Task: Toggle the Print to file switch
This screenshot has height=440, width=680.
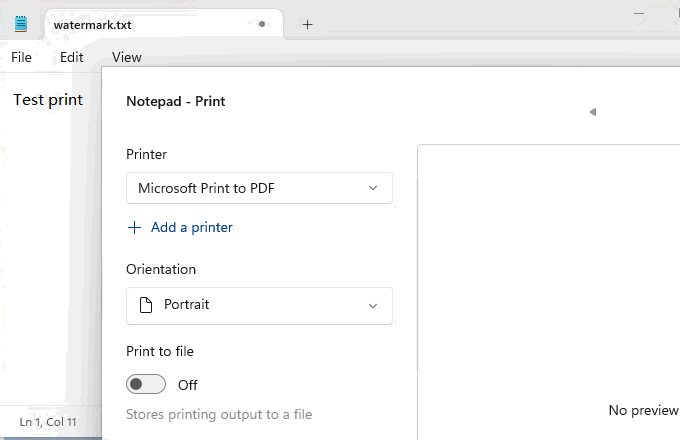Action: pyautogui.click(x=146, y=384)
